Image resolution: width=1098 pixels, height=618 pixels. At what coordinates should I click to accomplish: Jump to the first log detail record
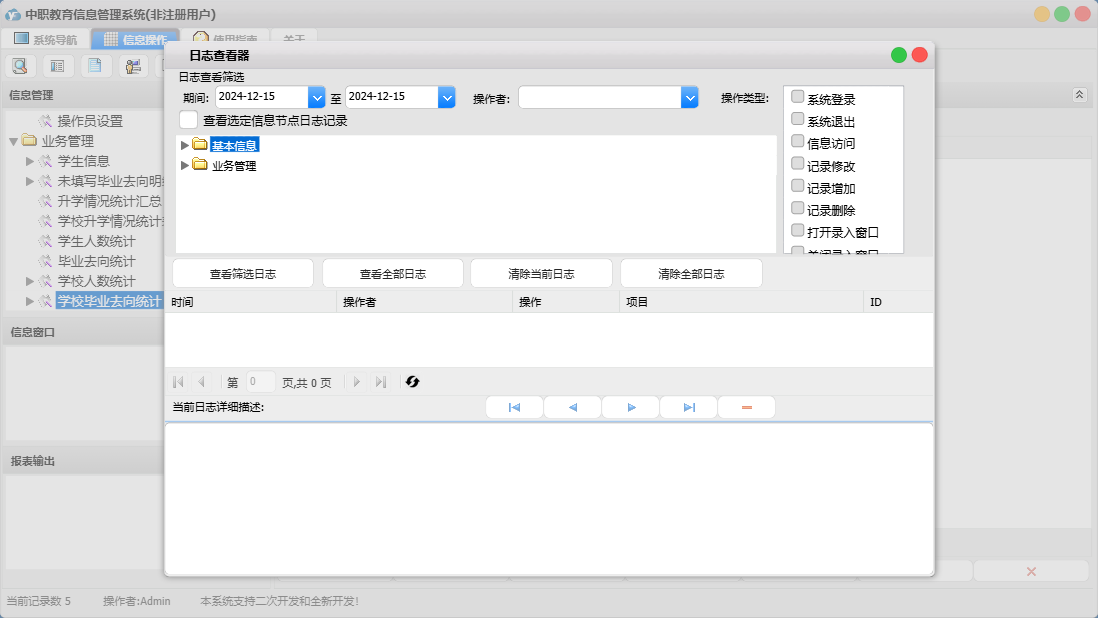click(514, 408)
